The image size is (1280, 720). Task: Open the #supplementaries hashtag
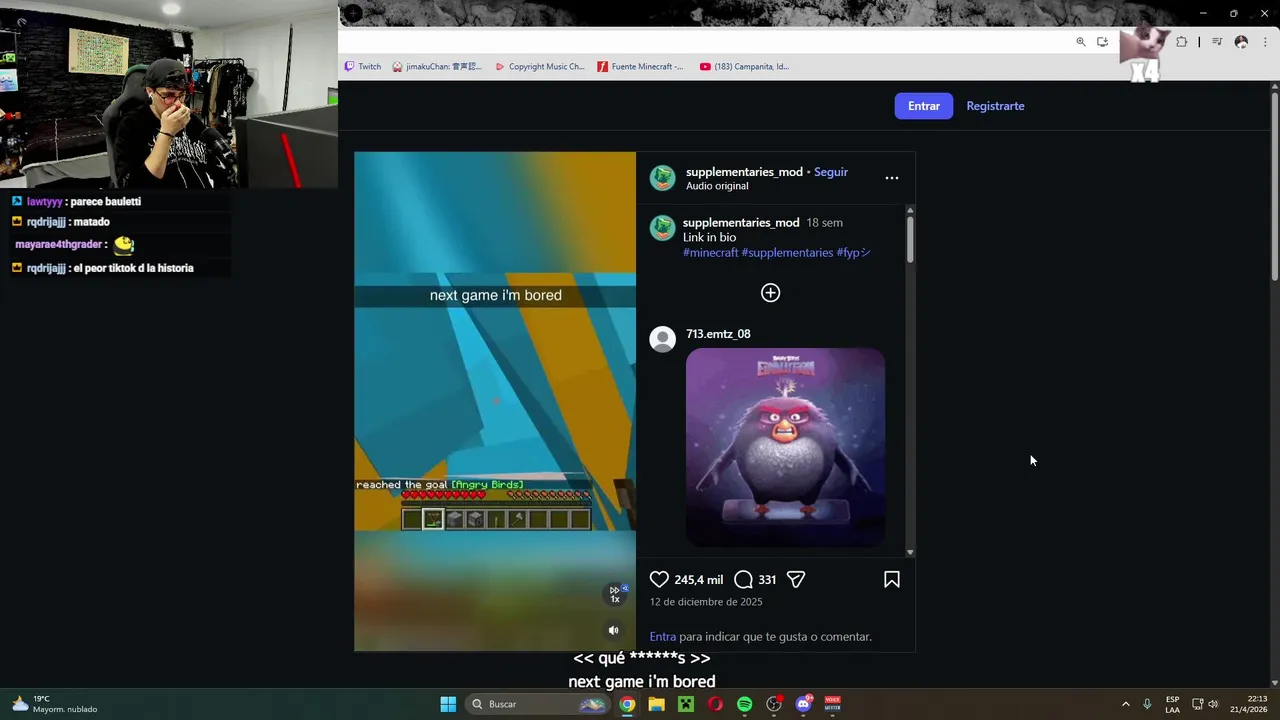click(787, 253)
